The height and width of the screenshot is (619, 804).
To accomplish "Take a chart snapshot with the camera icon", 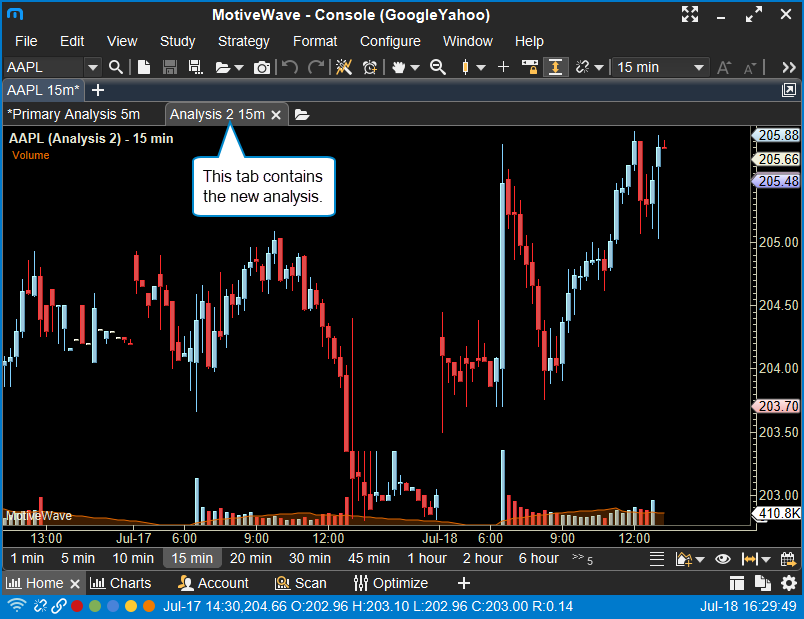I will click(262, 68).
